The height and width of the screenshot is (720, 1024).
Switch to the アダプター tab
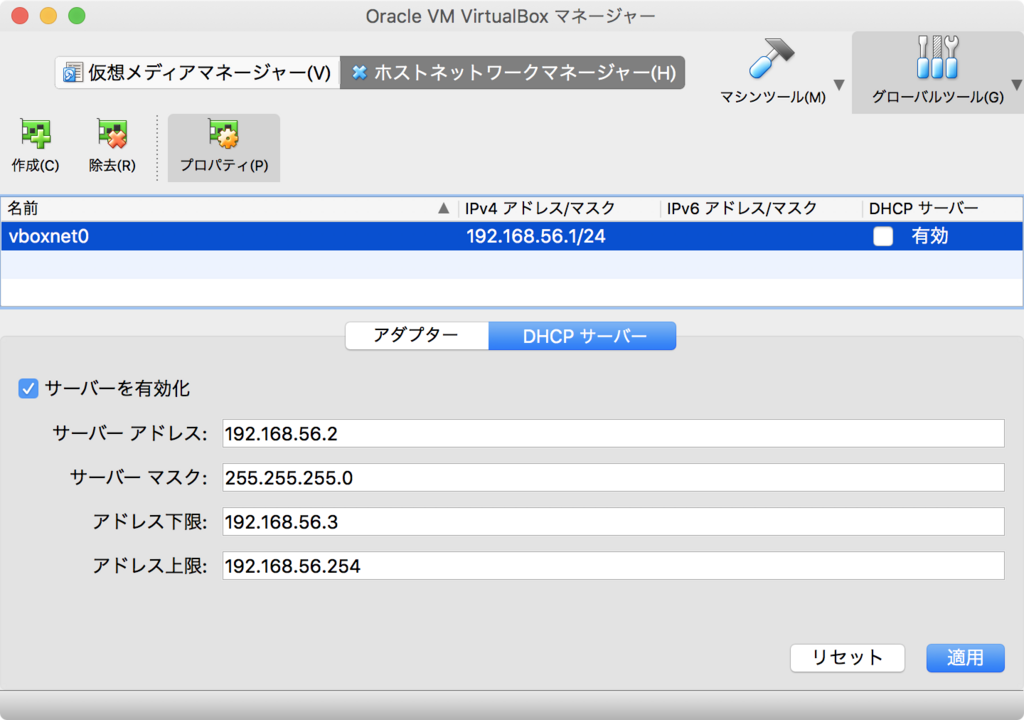[417, 336]
